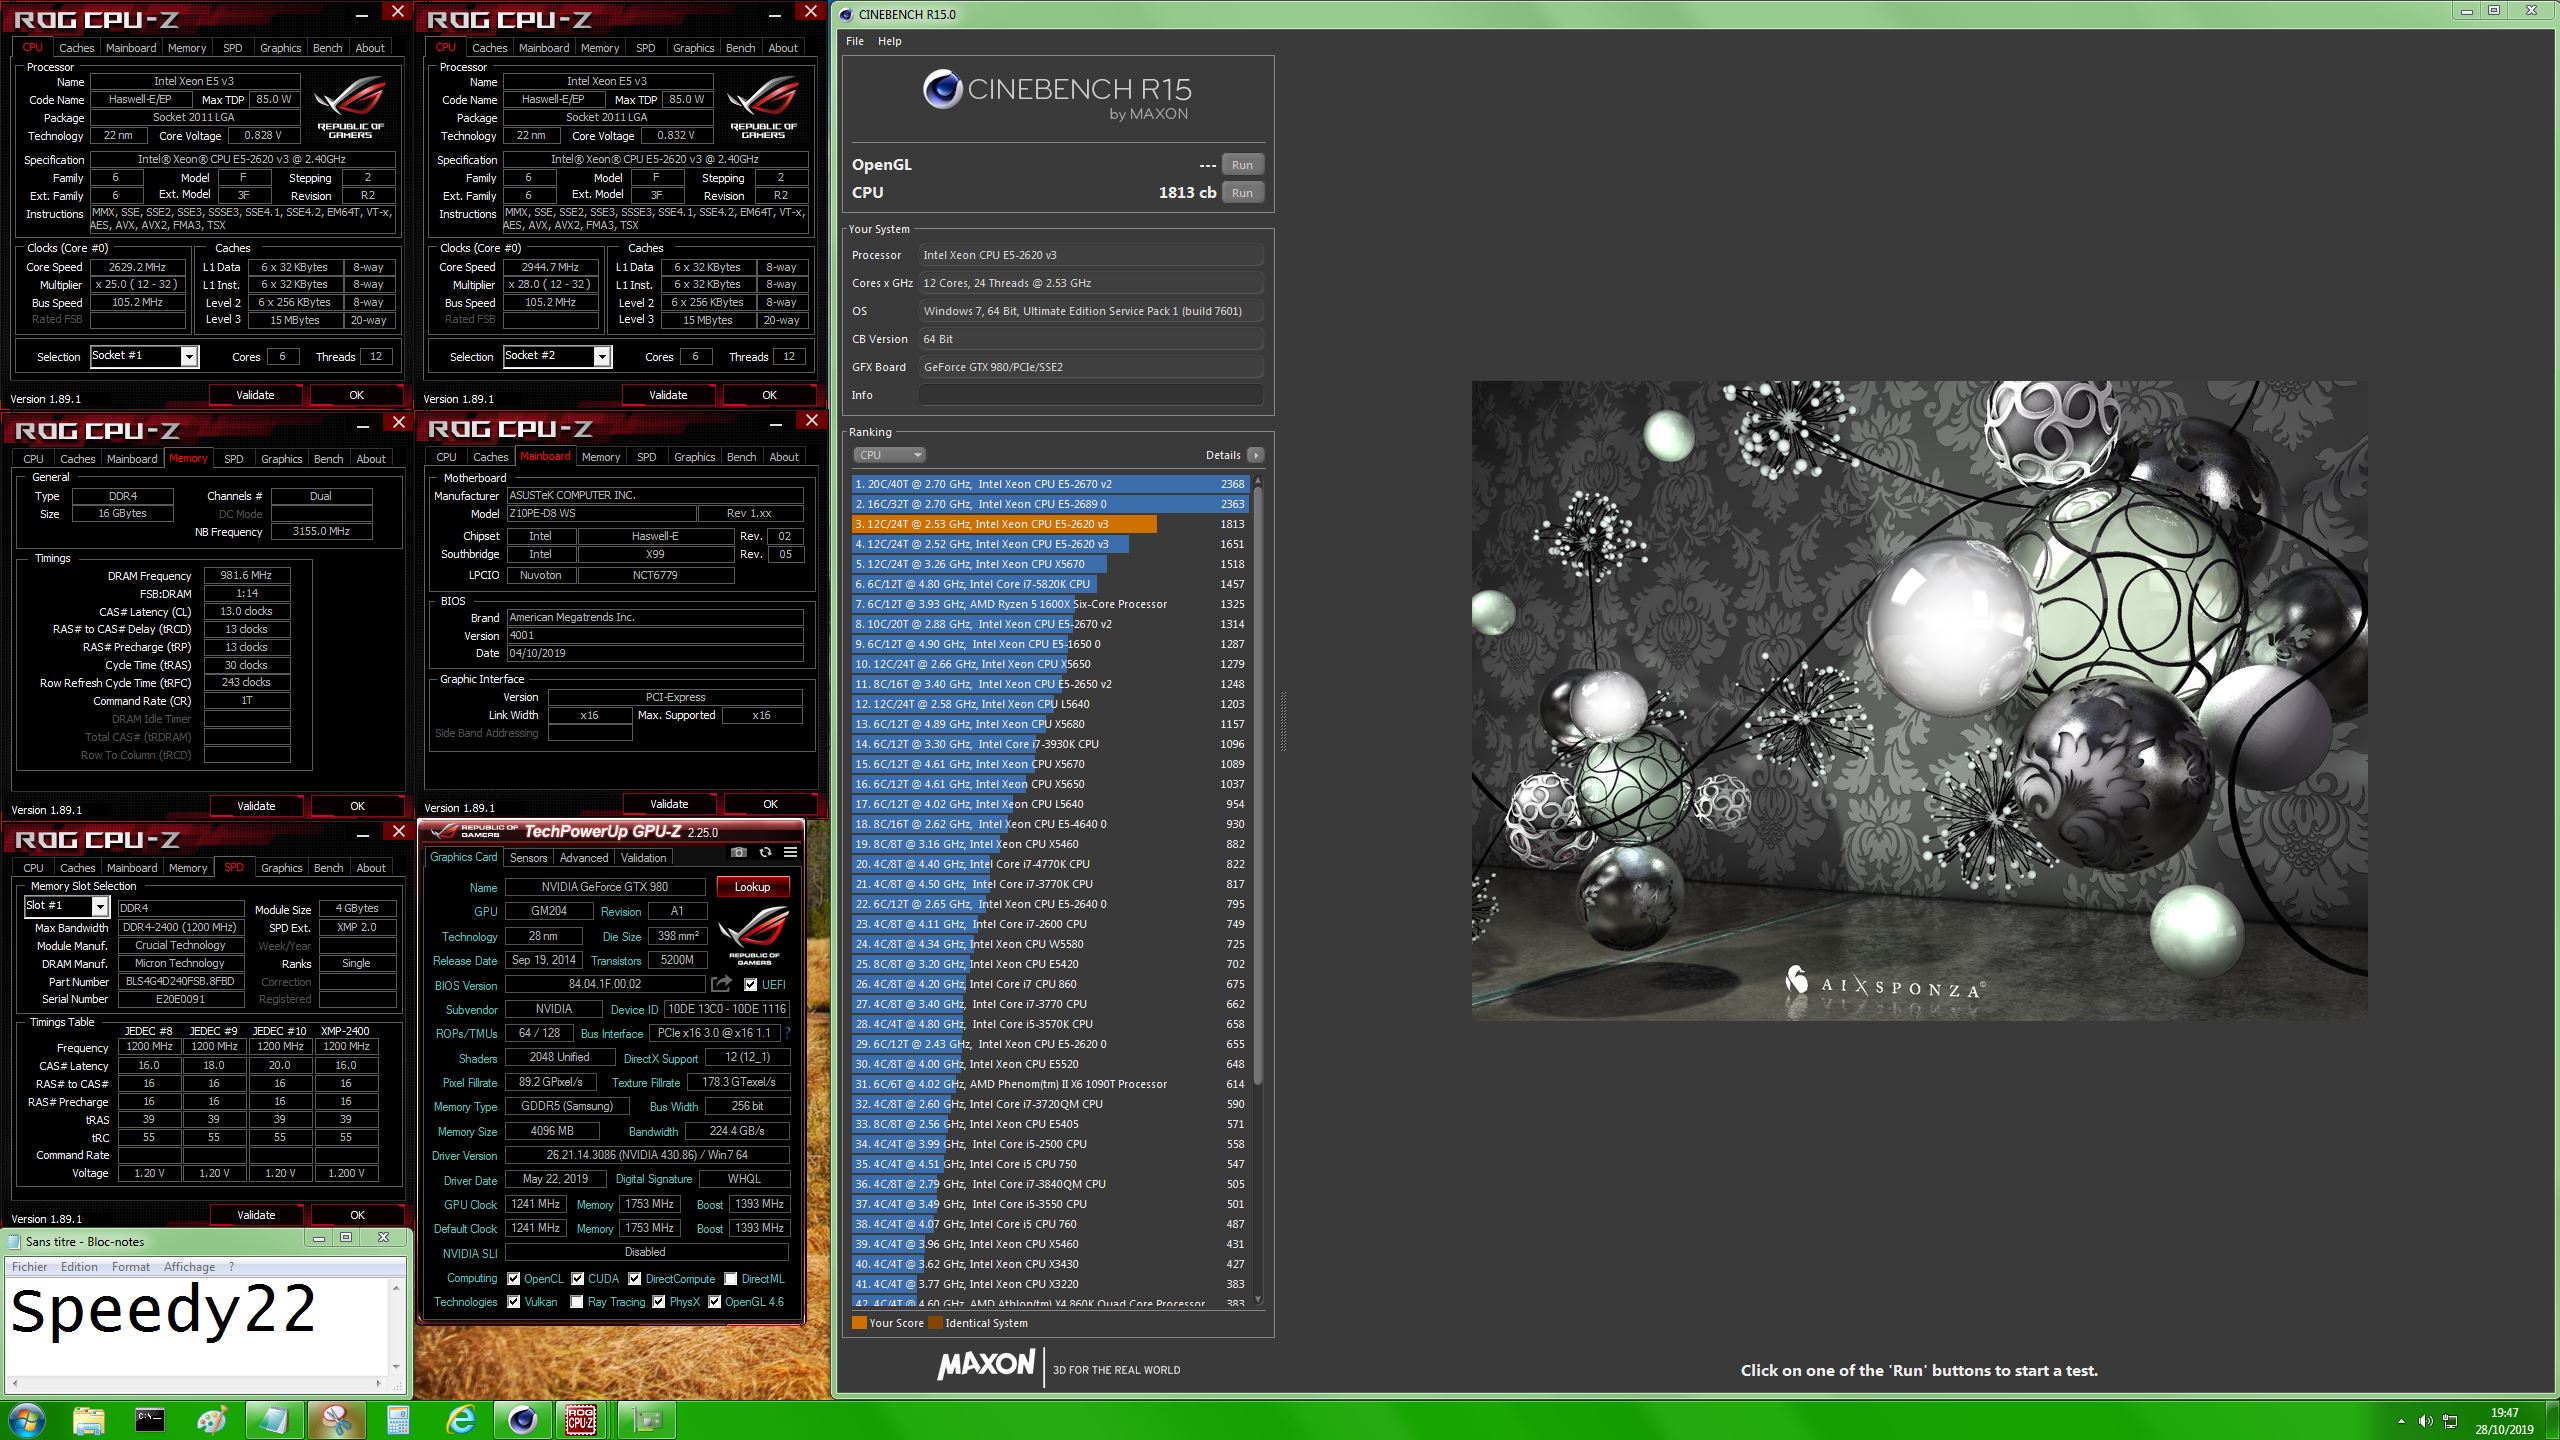The width and height of the screenshot is (2560, 1440).
Task: Open Paint from the taskbar
Action: tap(212, 1420)
